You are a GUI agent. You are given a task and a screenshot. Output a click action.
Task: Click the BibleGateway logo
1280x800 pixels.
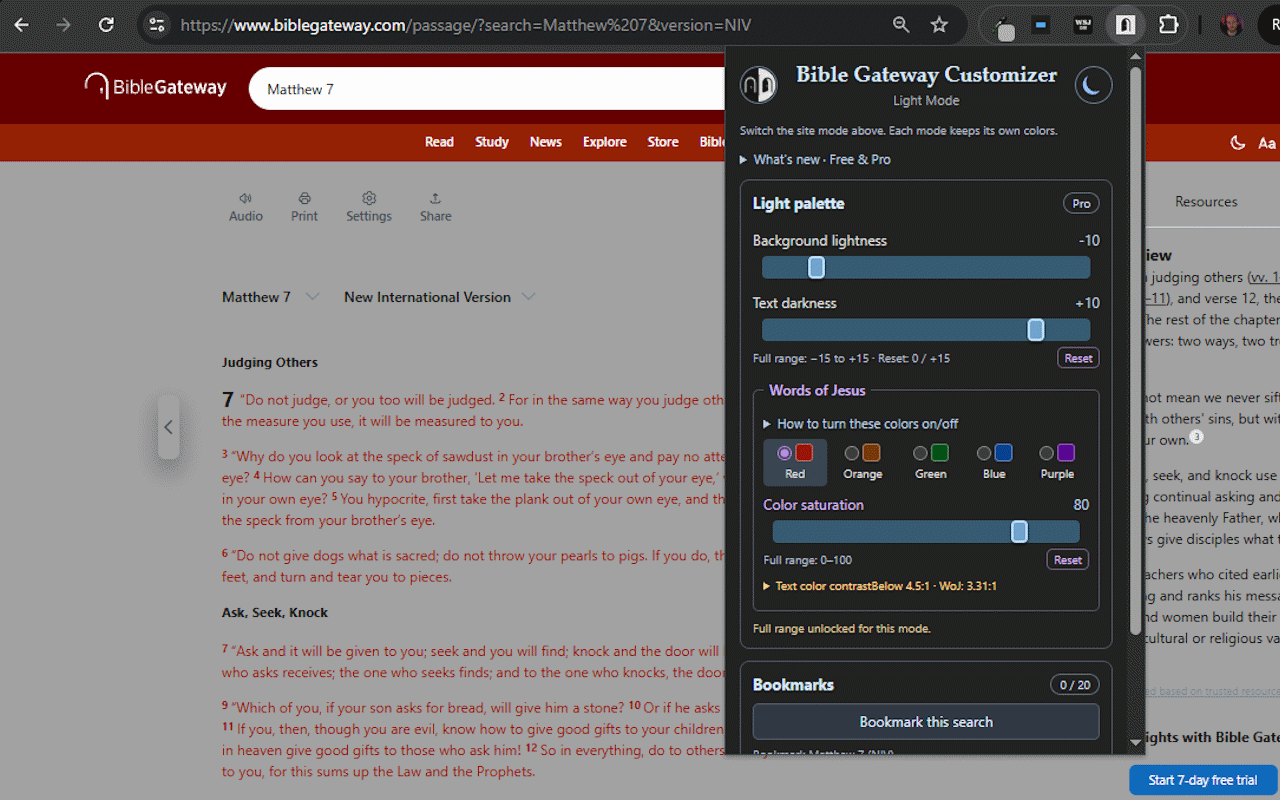pyautogui.click(x=156, y=87)
